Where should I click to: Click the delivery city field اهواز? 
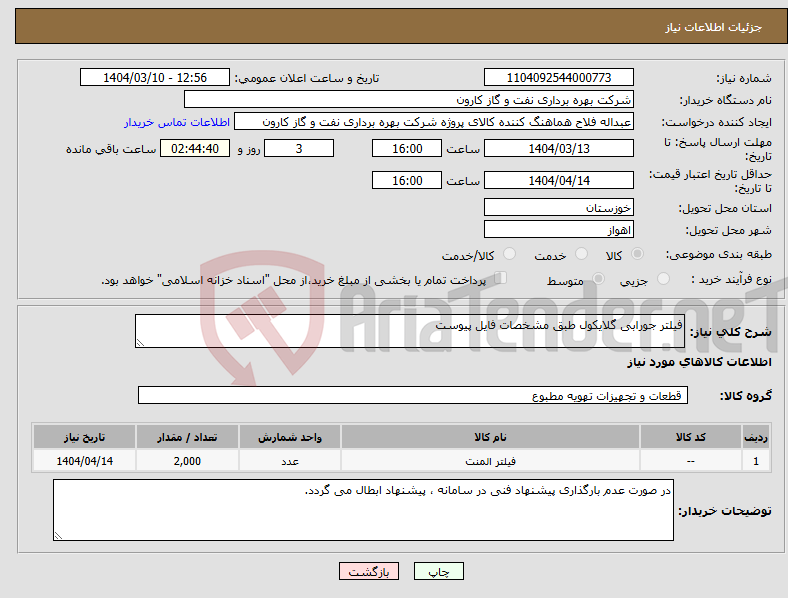click(x=559, y=230)
